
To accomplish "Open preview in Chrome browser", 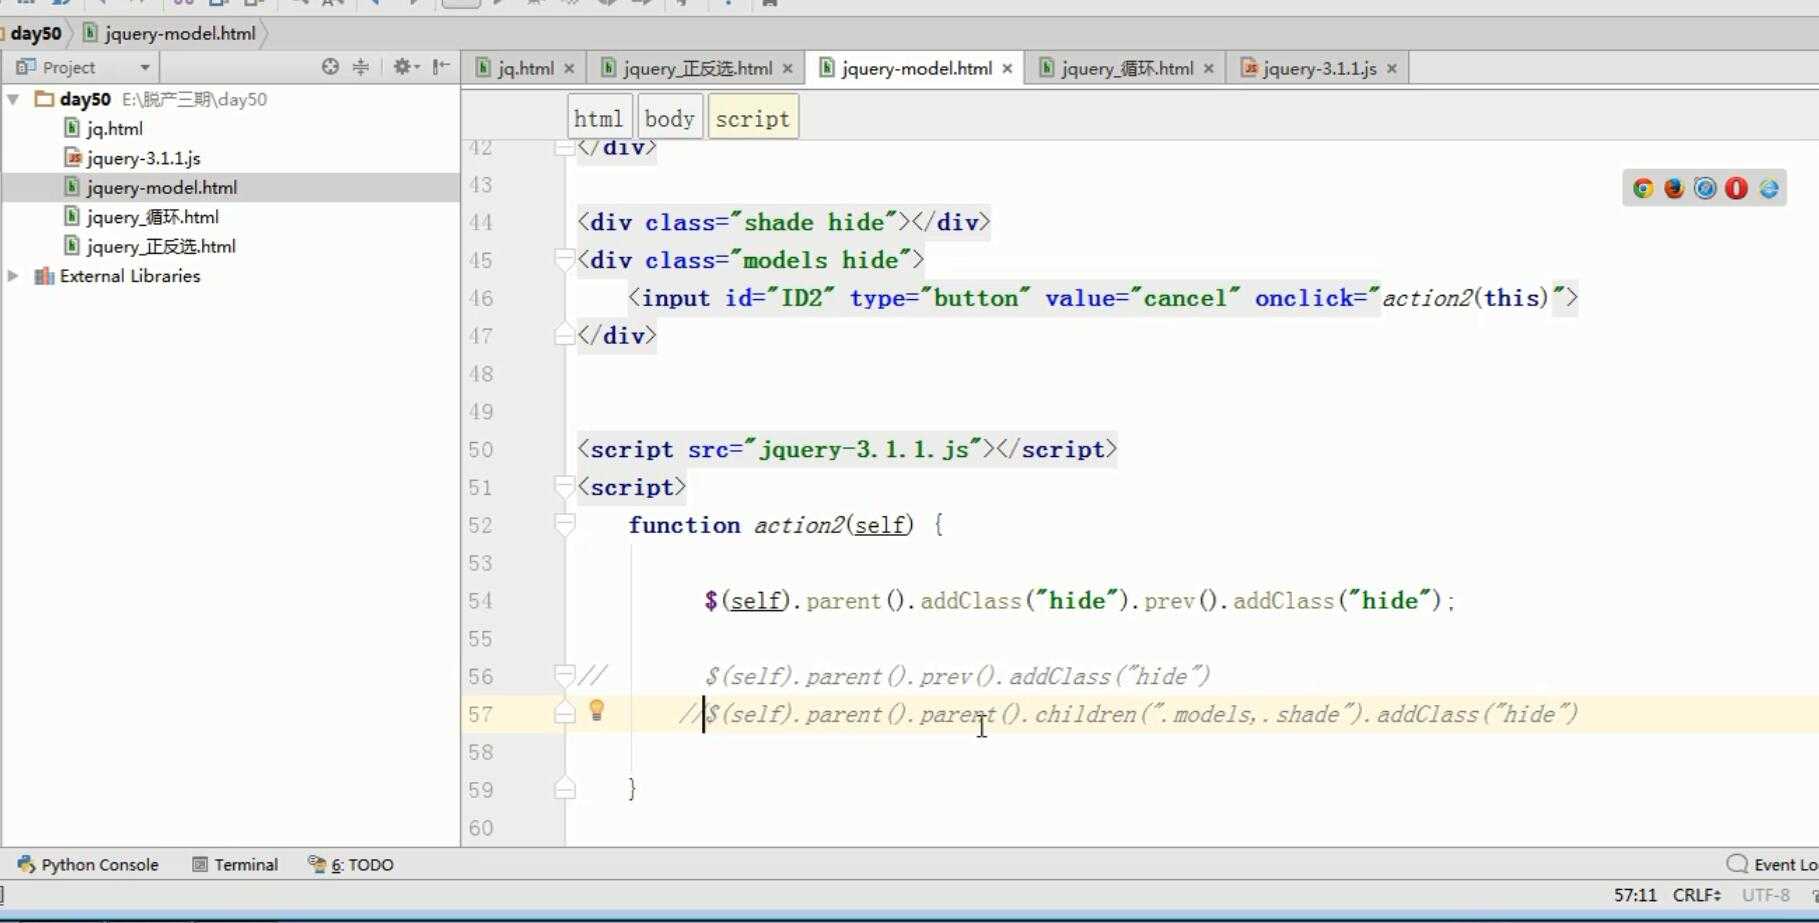I will tap(1642, 188).
